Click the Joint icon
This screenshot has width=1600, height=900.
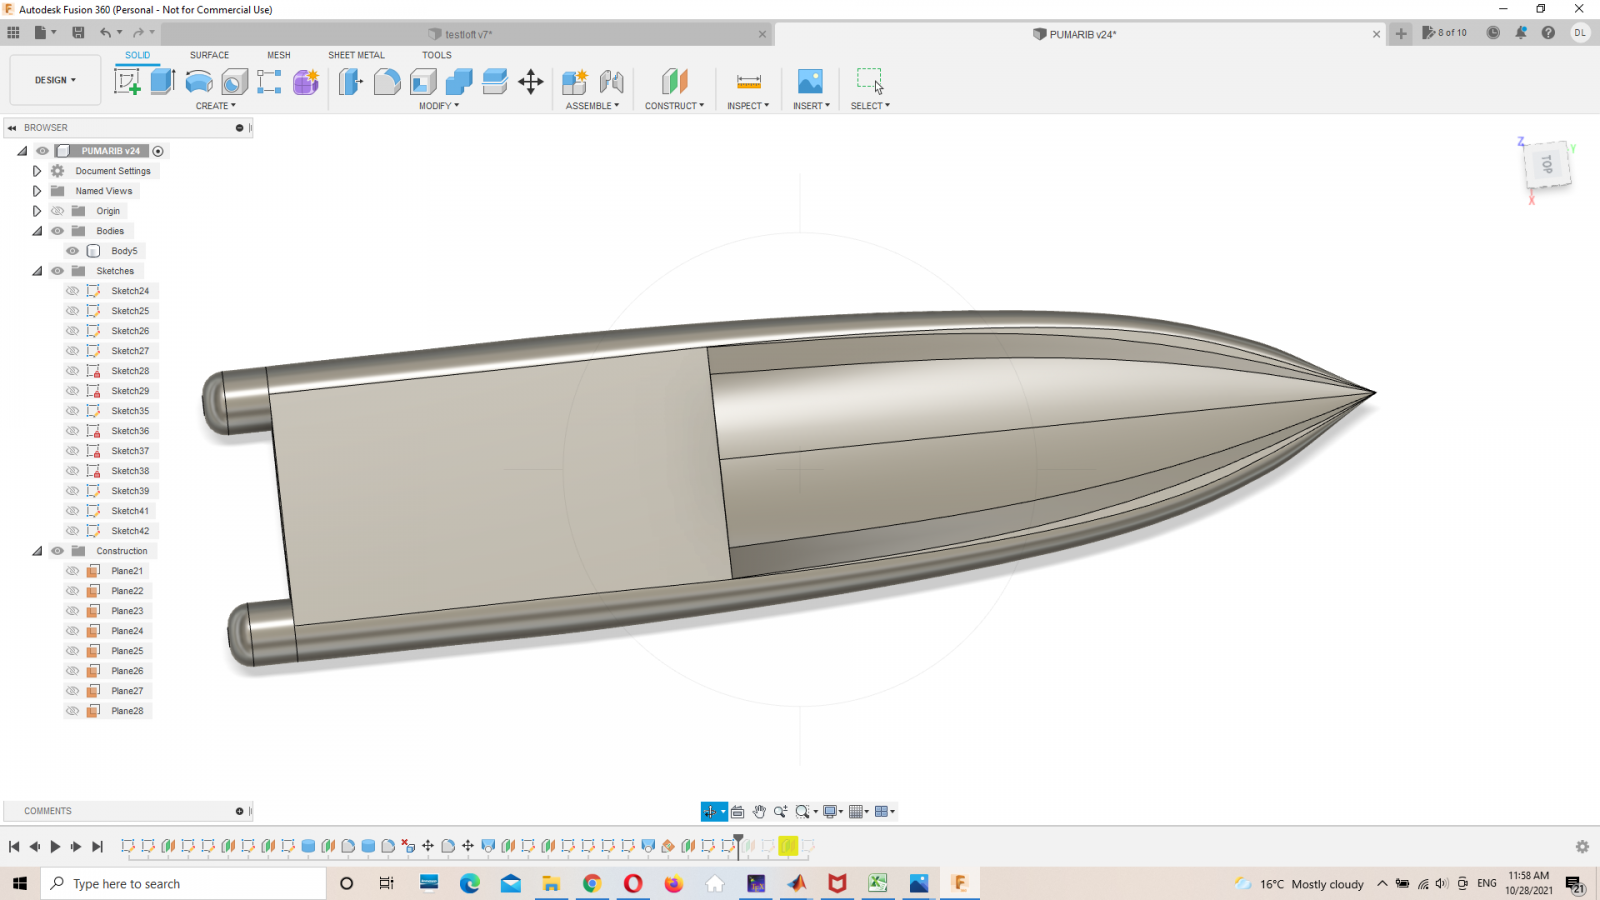point(612,82)
